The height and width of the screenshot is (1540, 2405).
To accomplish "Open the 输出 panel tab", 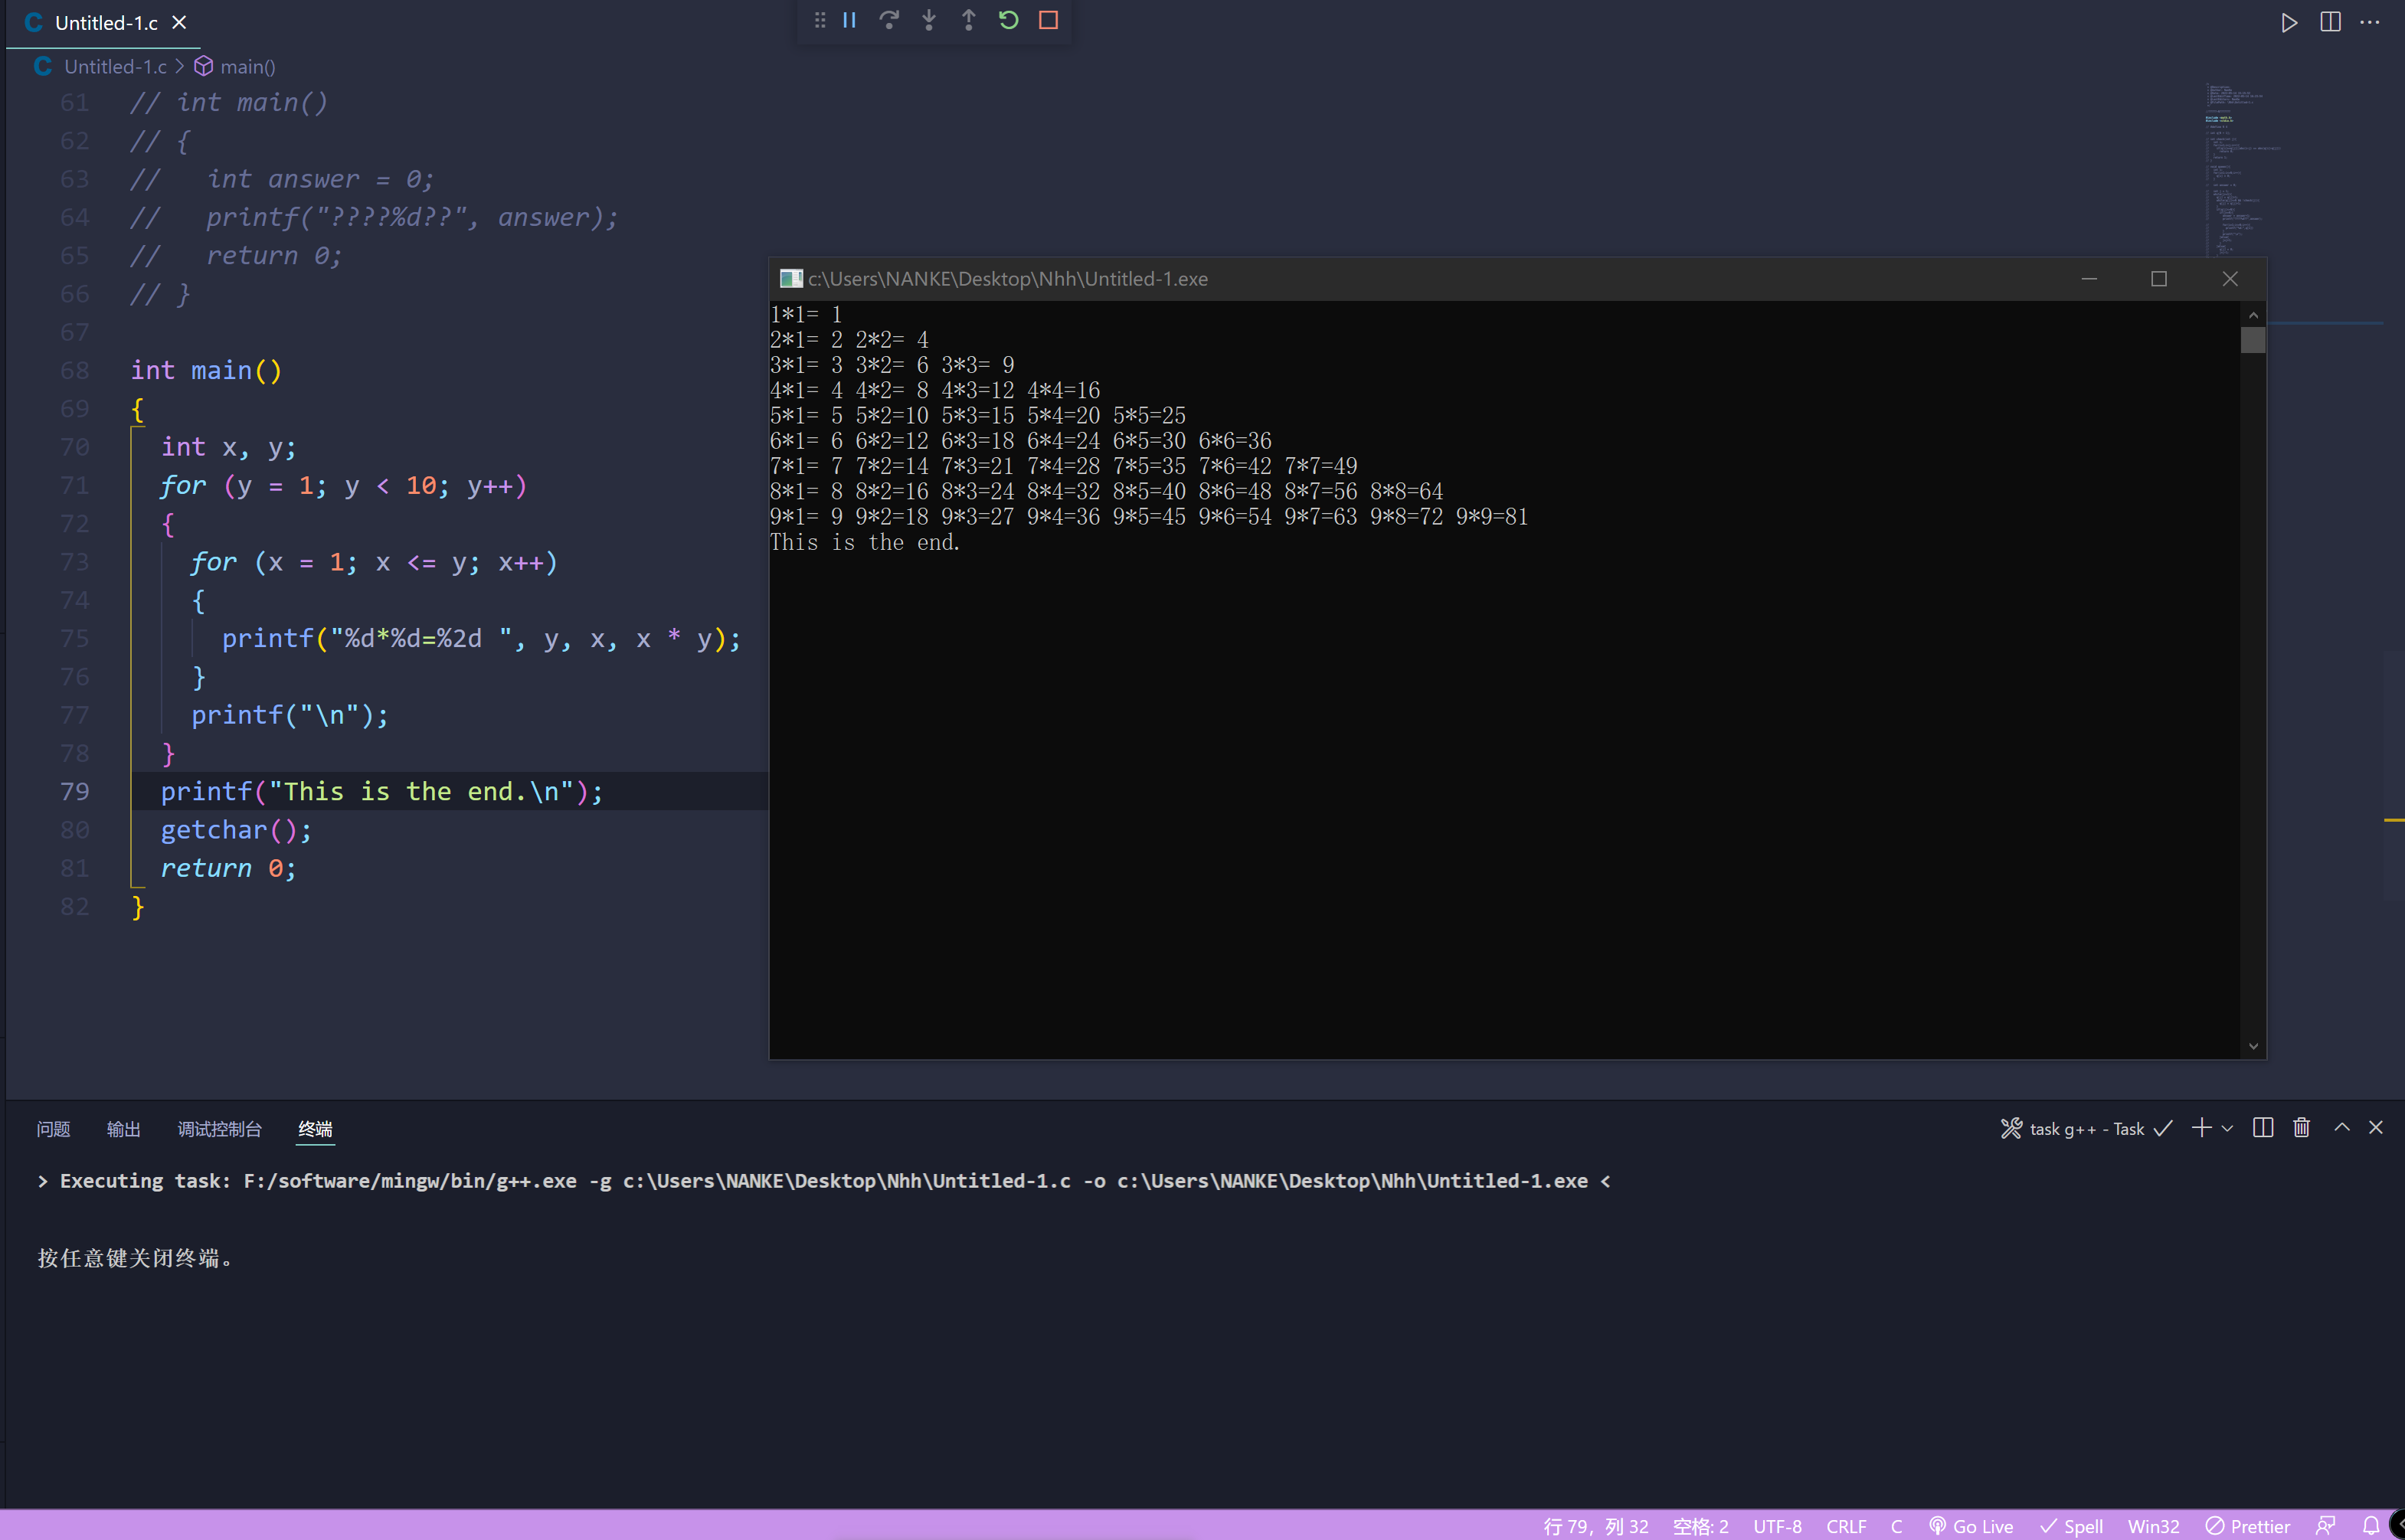I will tap(123, 1129).
